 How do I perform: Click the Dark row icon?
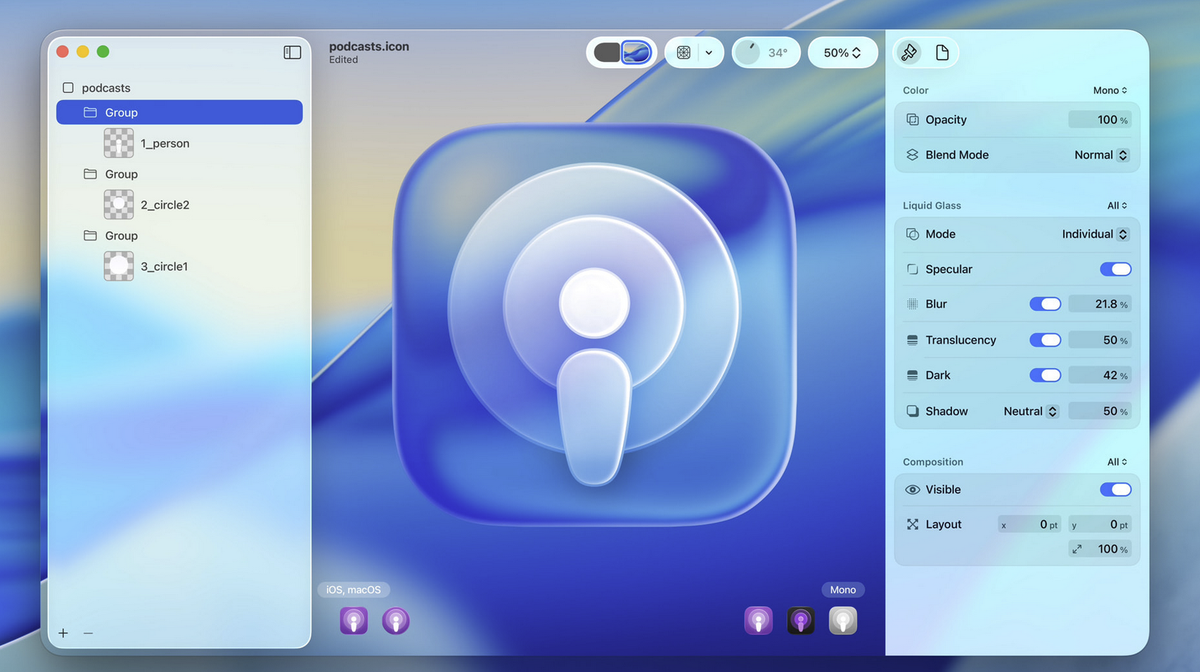coord(912,375)
